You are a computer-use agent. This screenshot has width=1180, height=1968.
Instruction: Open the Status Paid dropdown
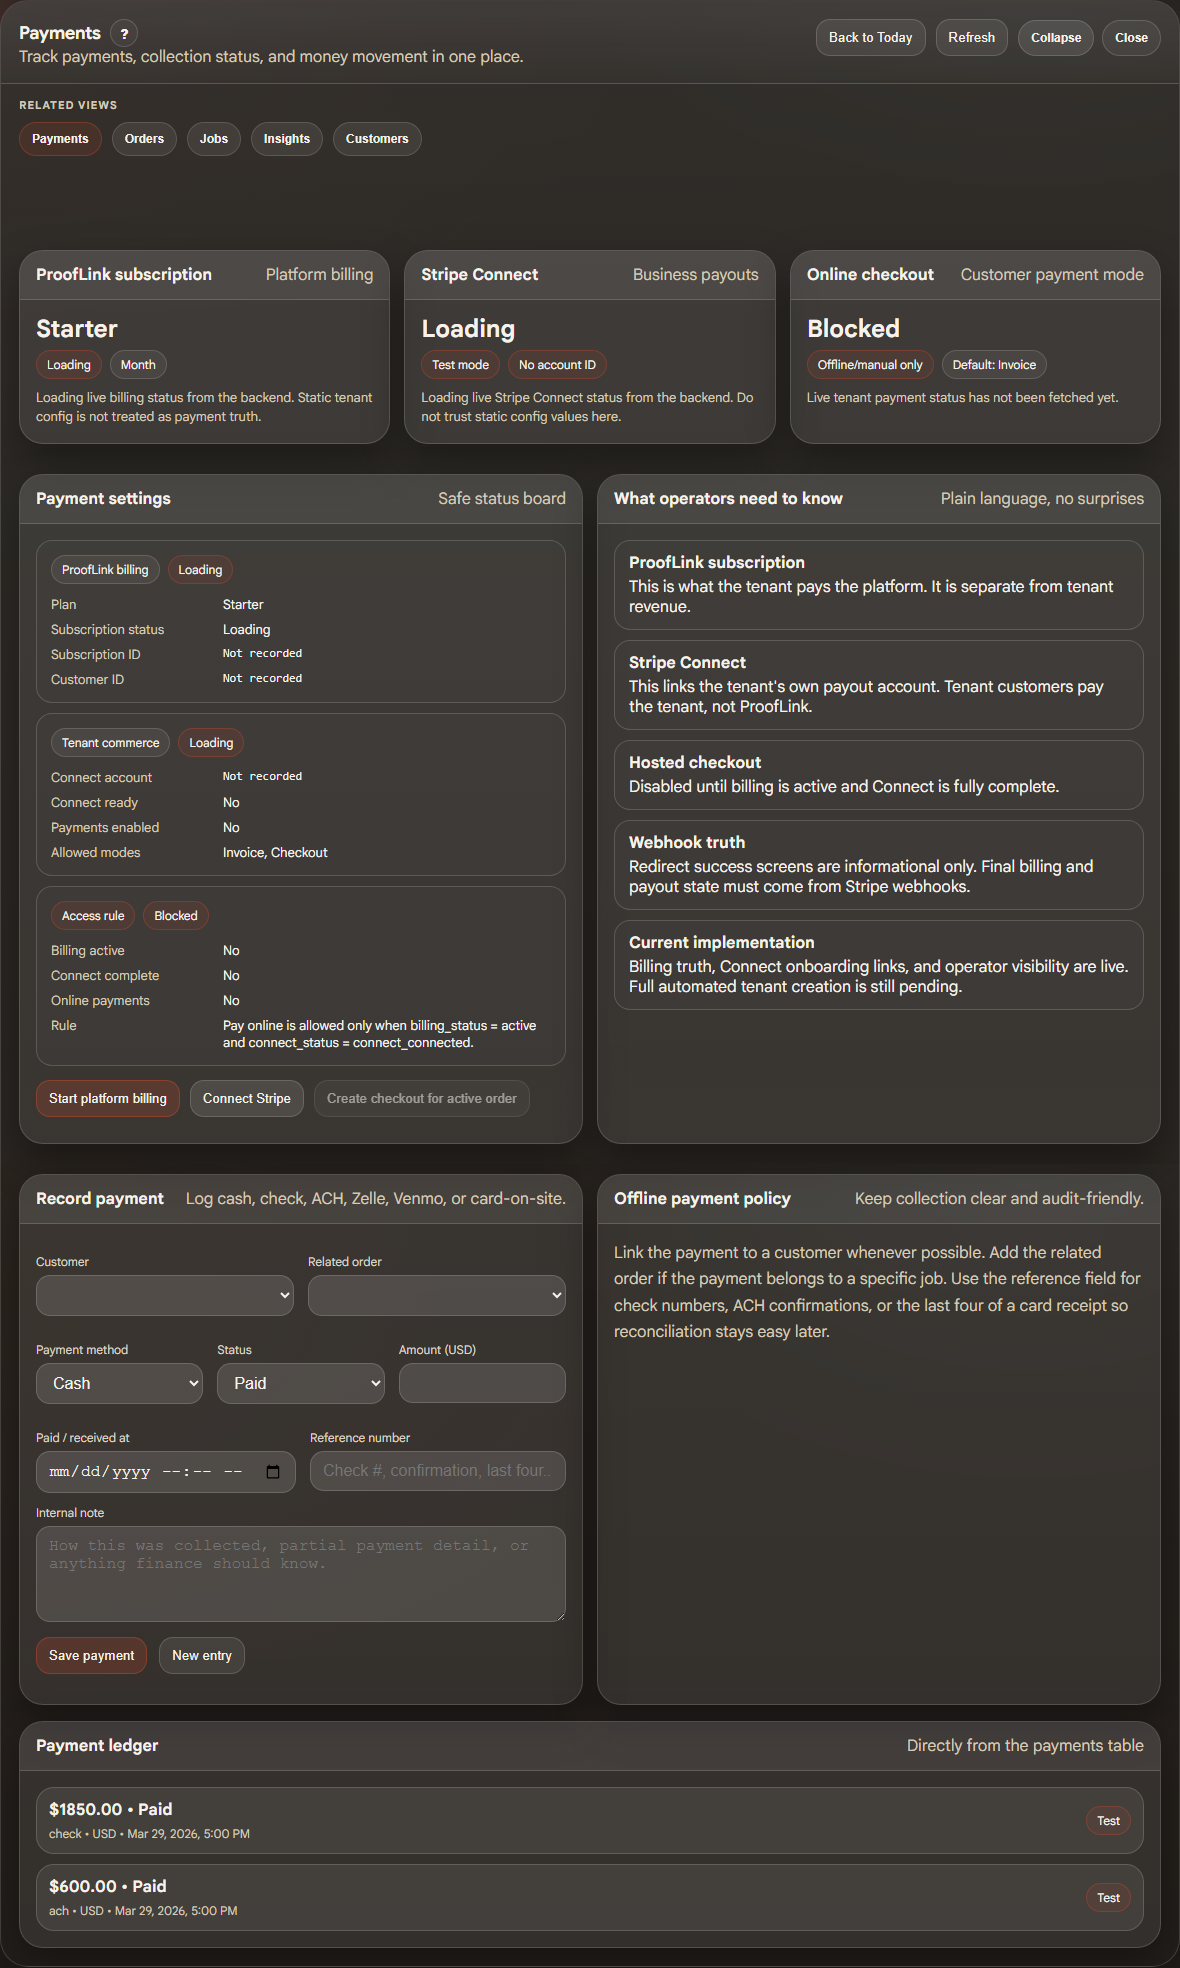click(301, 1384)
